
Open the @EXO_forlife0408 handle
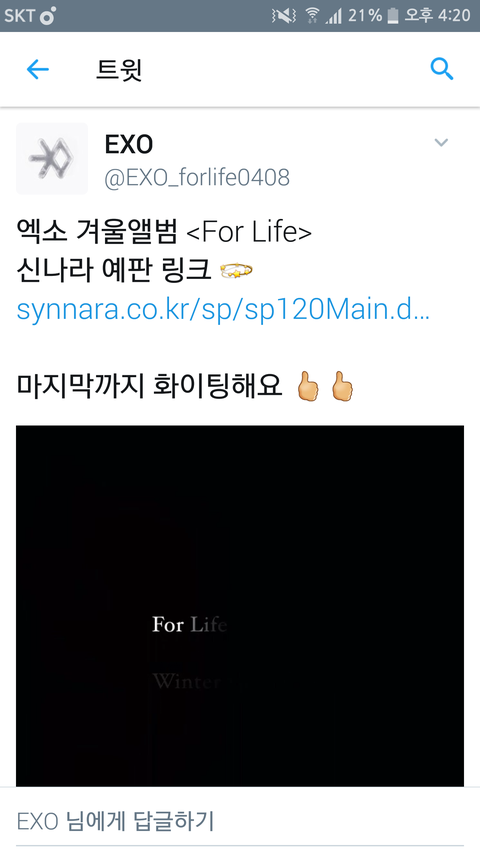tap(197, 178)
